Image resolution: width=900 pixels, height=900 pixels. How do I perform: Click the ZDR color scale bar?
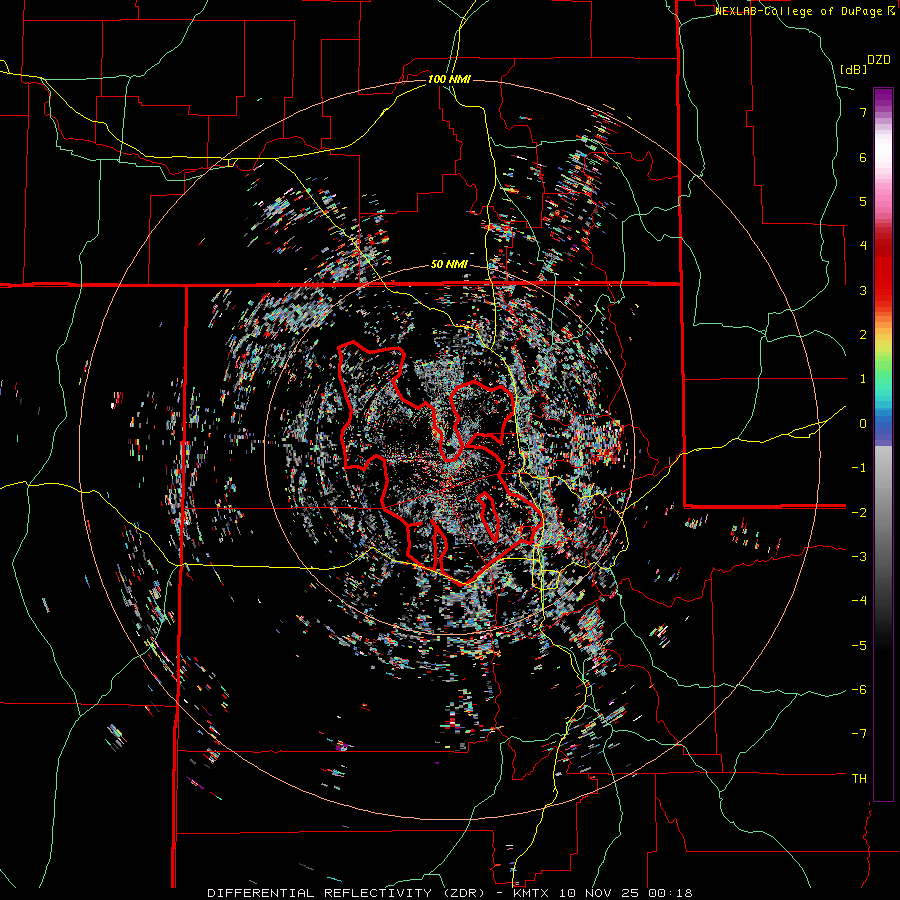883,444
